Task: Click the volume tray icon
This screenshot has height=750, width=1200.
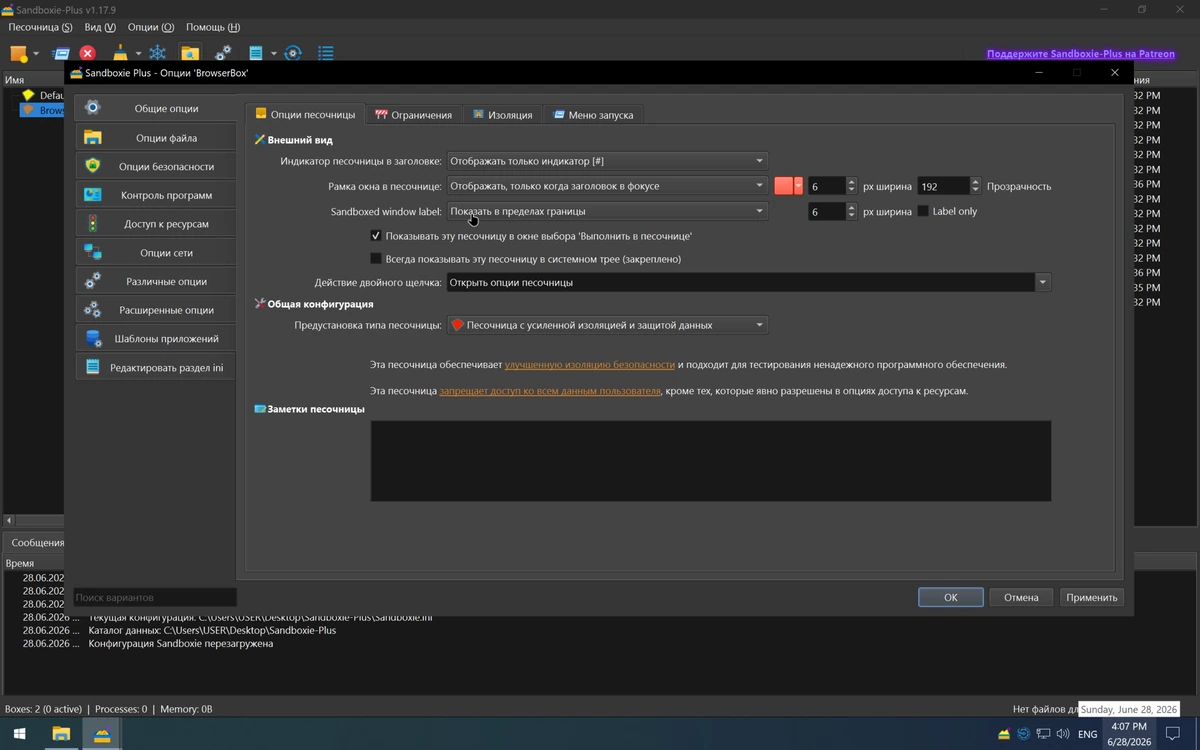Action: 1063,734
